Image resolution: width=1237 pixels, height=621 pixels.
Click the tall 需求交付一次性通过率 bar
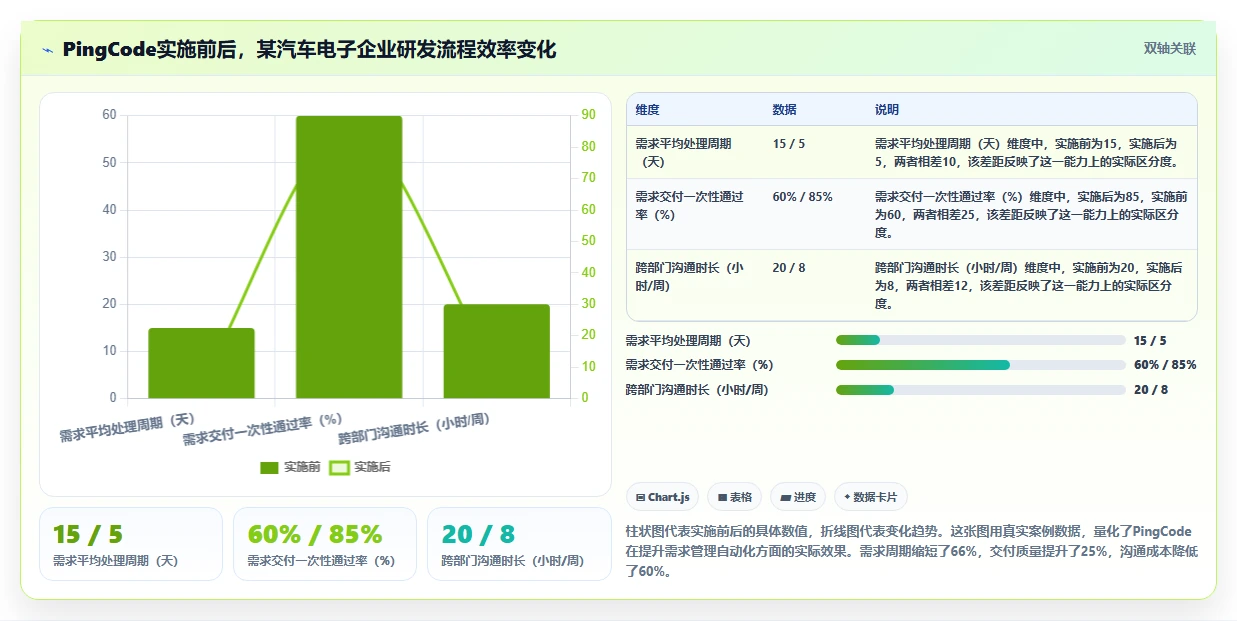point(349,257)
